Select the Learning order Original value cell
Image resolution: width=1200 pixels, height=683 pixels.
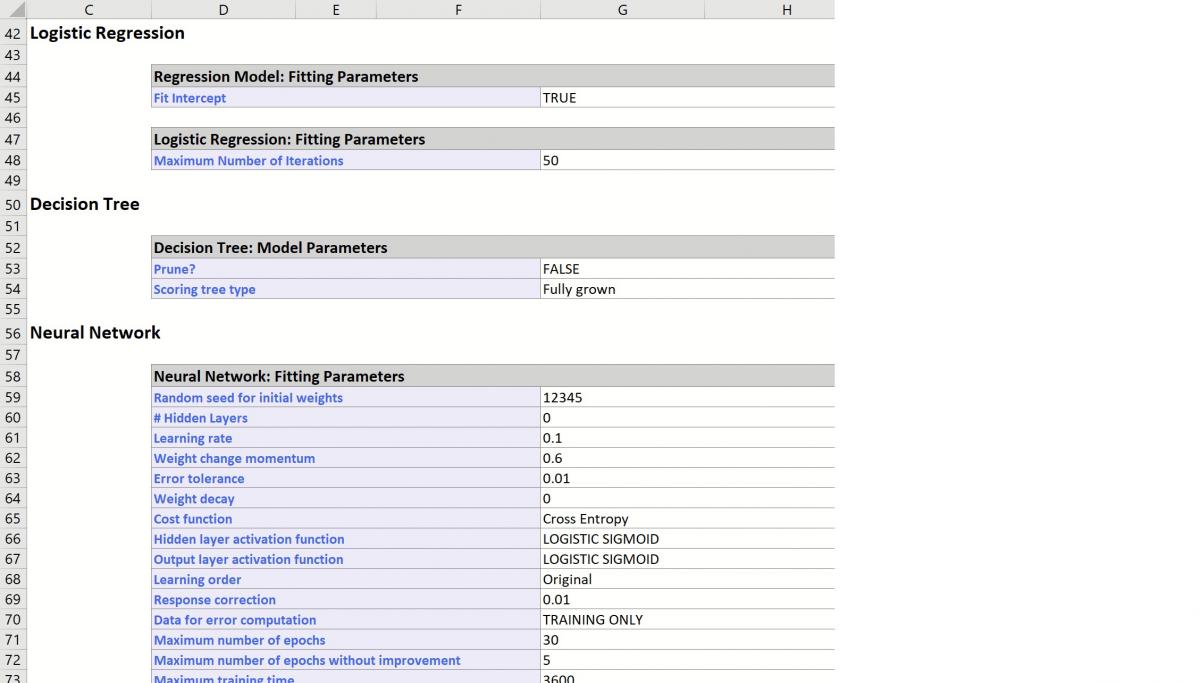686,580
